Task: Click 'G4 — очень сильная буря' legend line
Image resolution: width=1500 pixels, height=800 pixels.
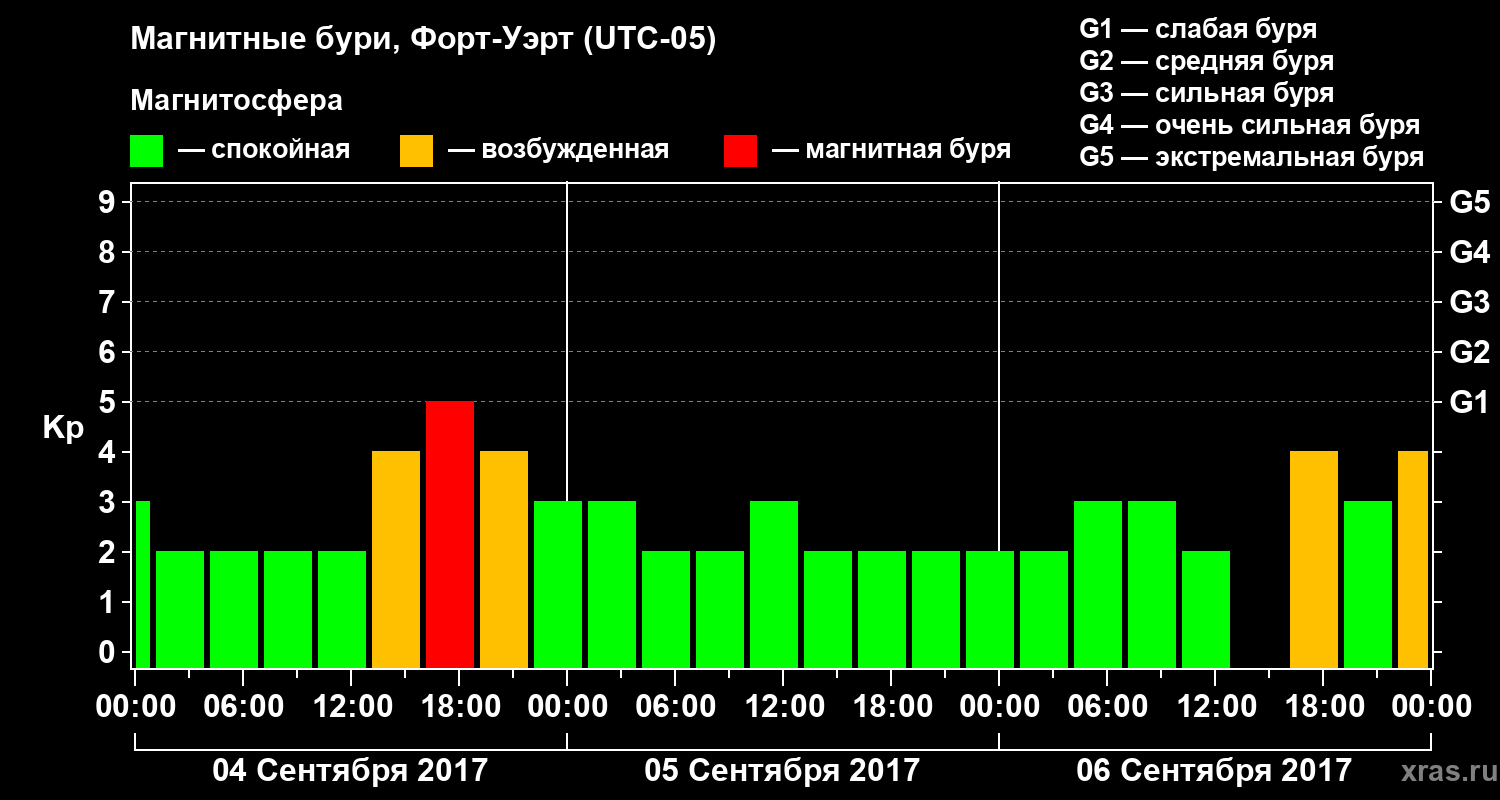Action: pos(1250,125)
